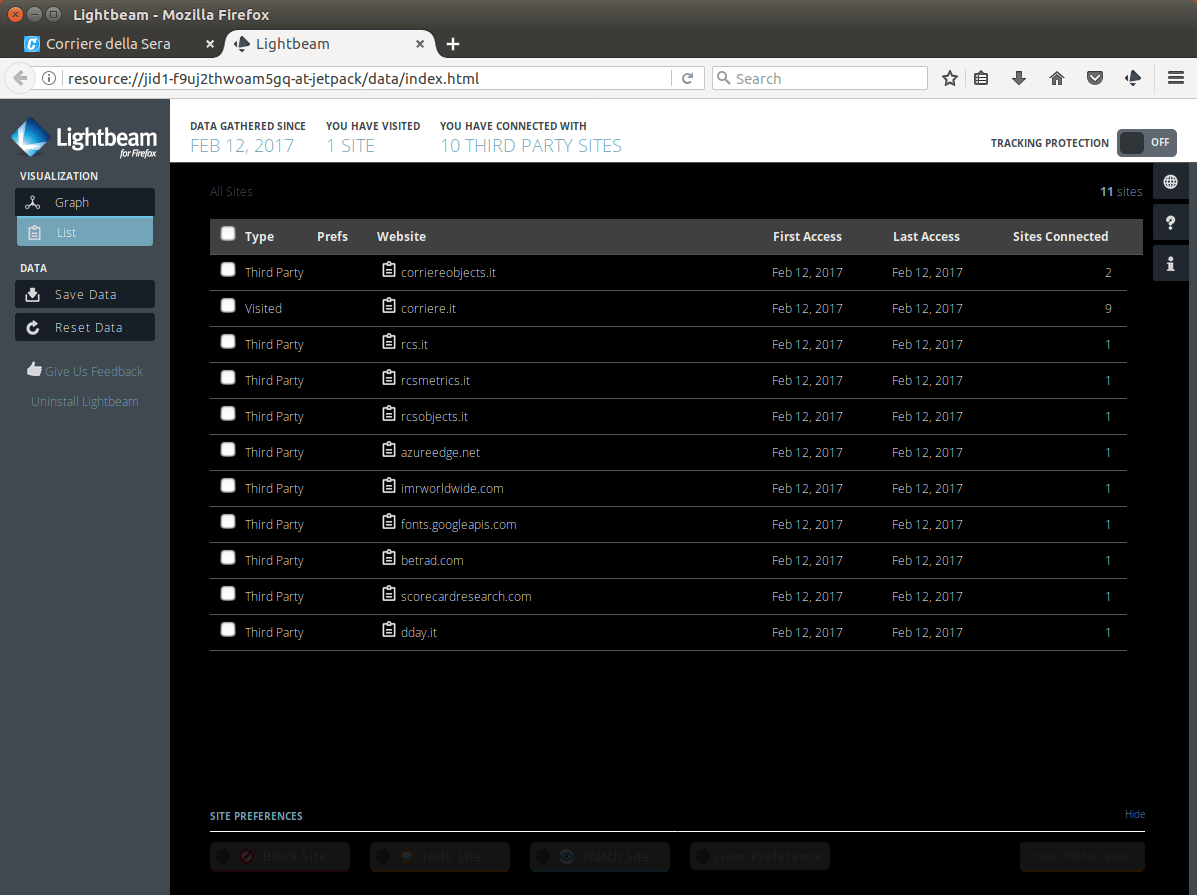Click the site information icon in URL bar

(x=49, y=78)
